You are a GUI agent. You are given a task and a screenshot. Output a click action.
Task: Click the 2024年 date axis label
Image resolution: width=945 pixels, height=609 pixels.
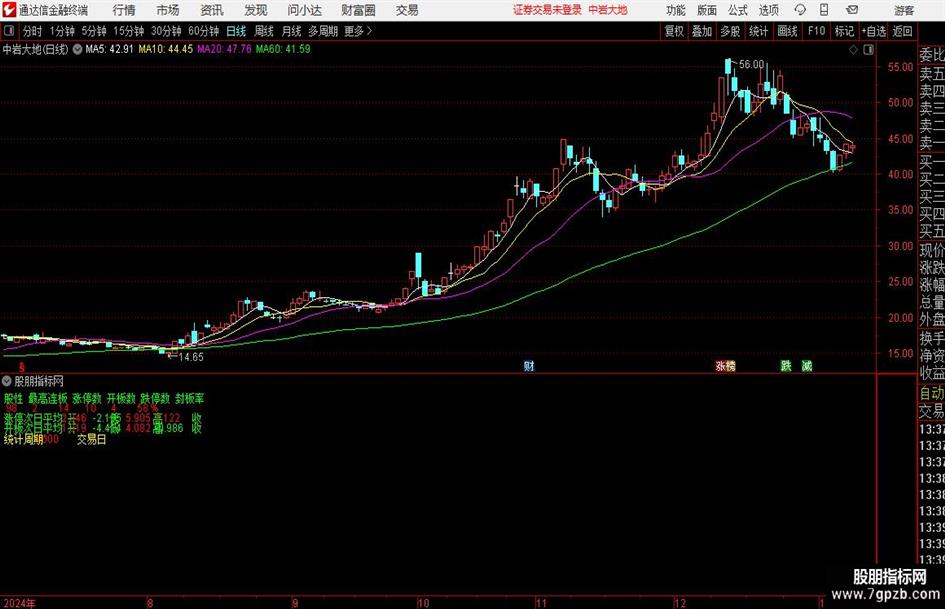pyautogui.click(x=19, y=603)
